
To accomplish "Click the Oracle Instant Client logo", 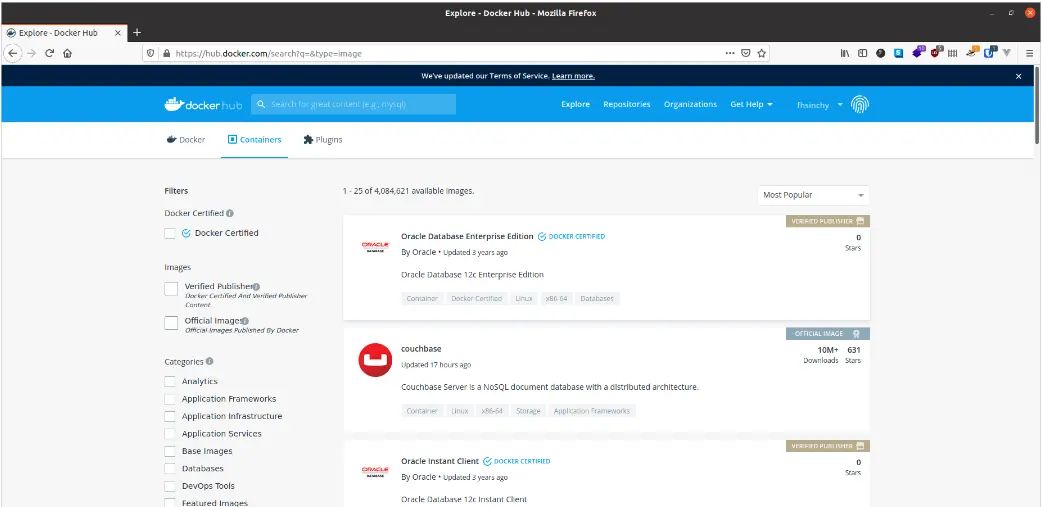I will (375, 472).
